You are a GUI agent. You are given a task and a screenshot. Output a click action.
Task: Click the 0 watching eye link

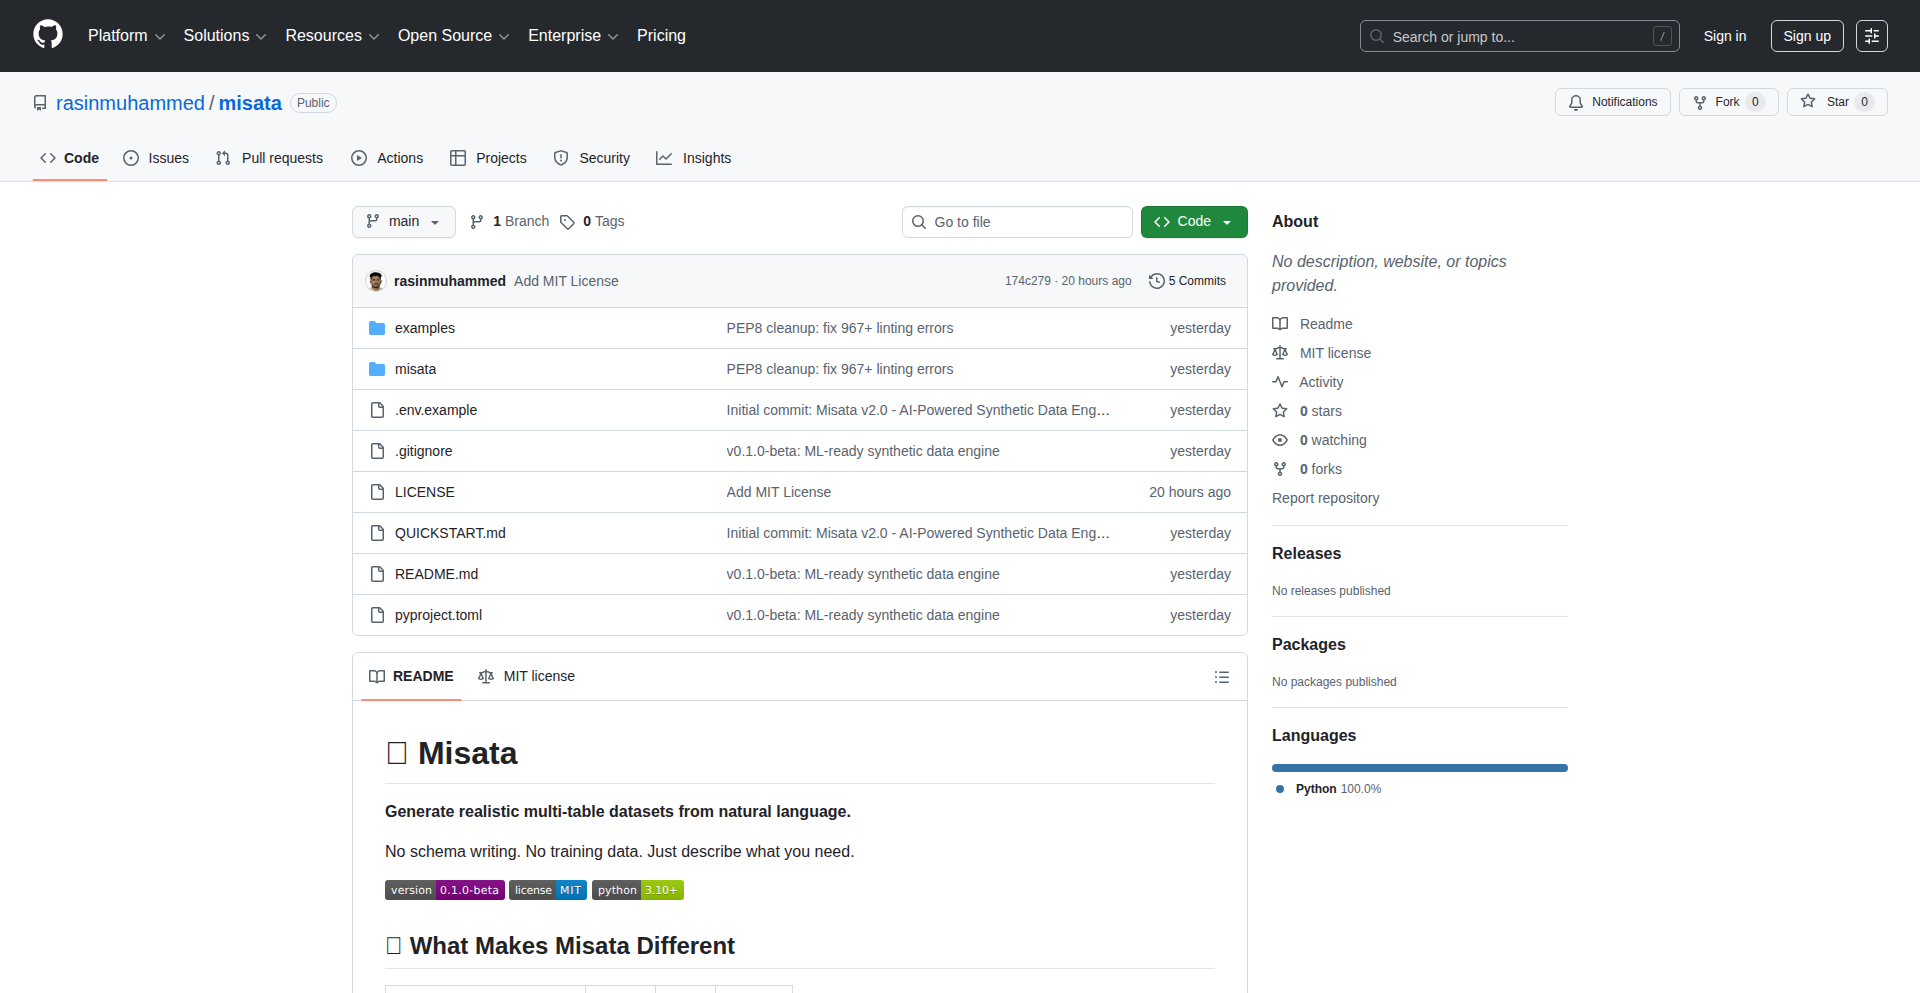pos(1331,440)
